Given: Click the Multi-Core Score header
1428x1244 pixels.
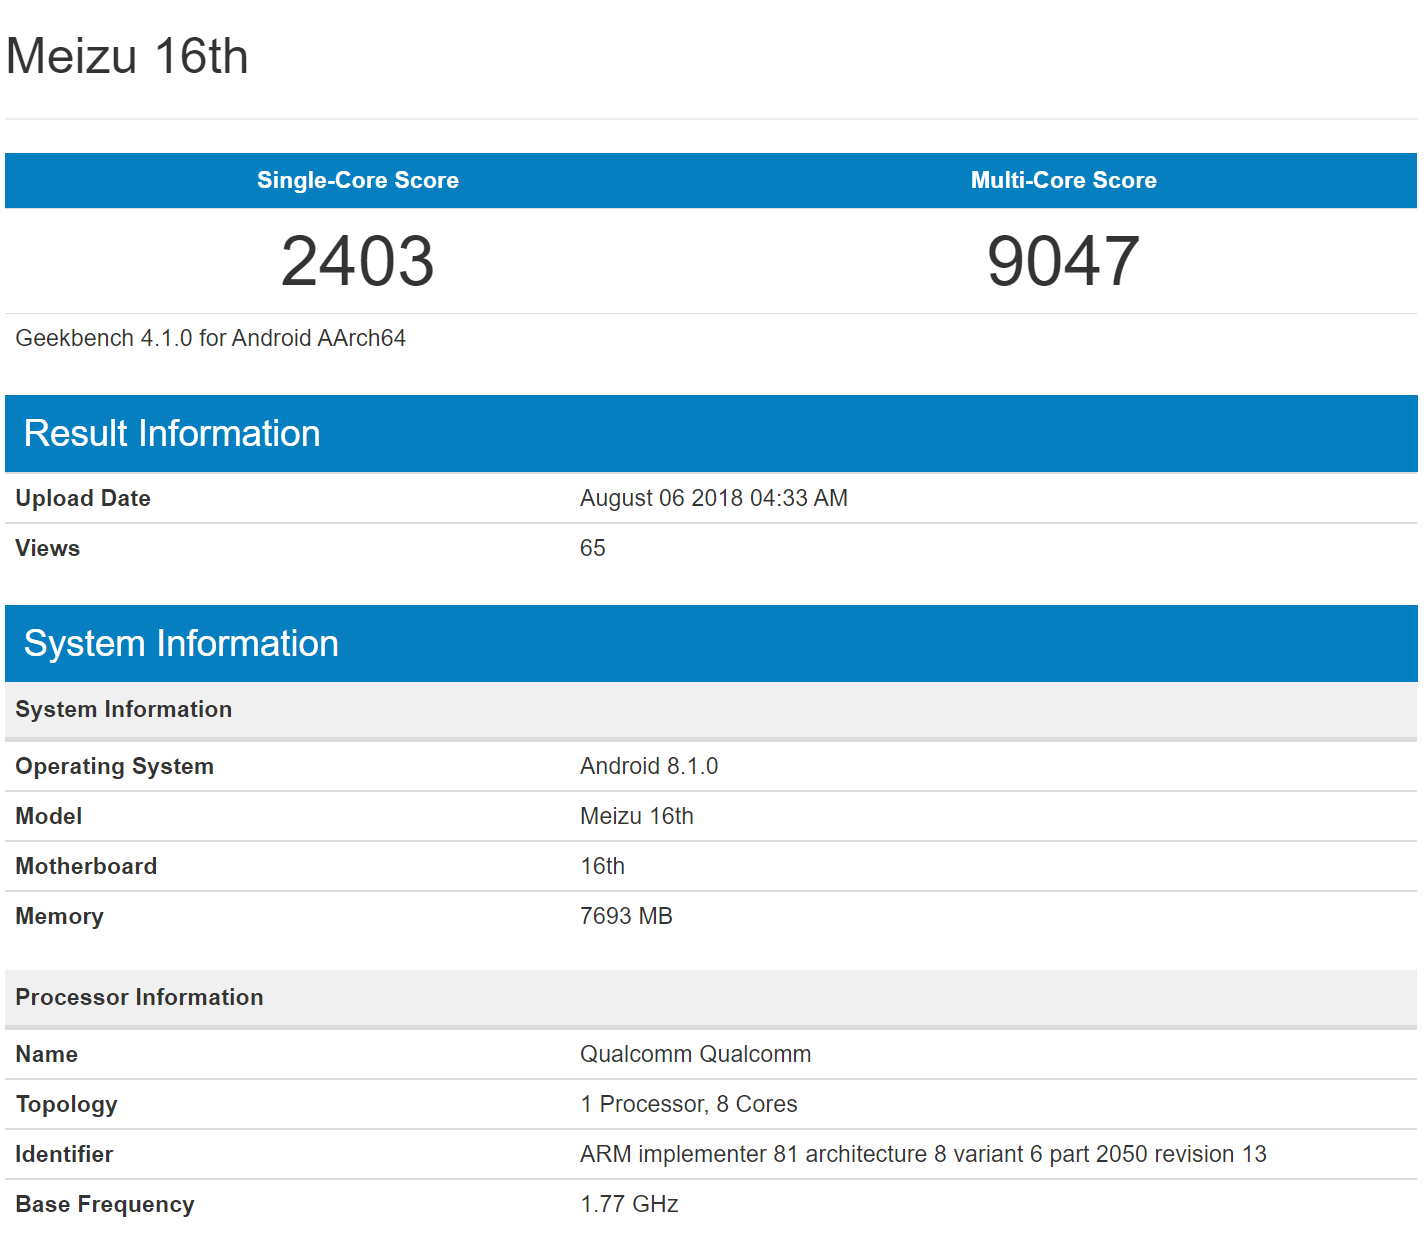Looking at the screenshot, I should point(1063,180).
